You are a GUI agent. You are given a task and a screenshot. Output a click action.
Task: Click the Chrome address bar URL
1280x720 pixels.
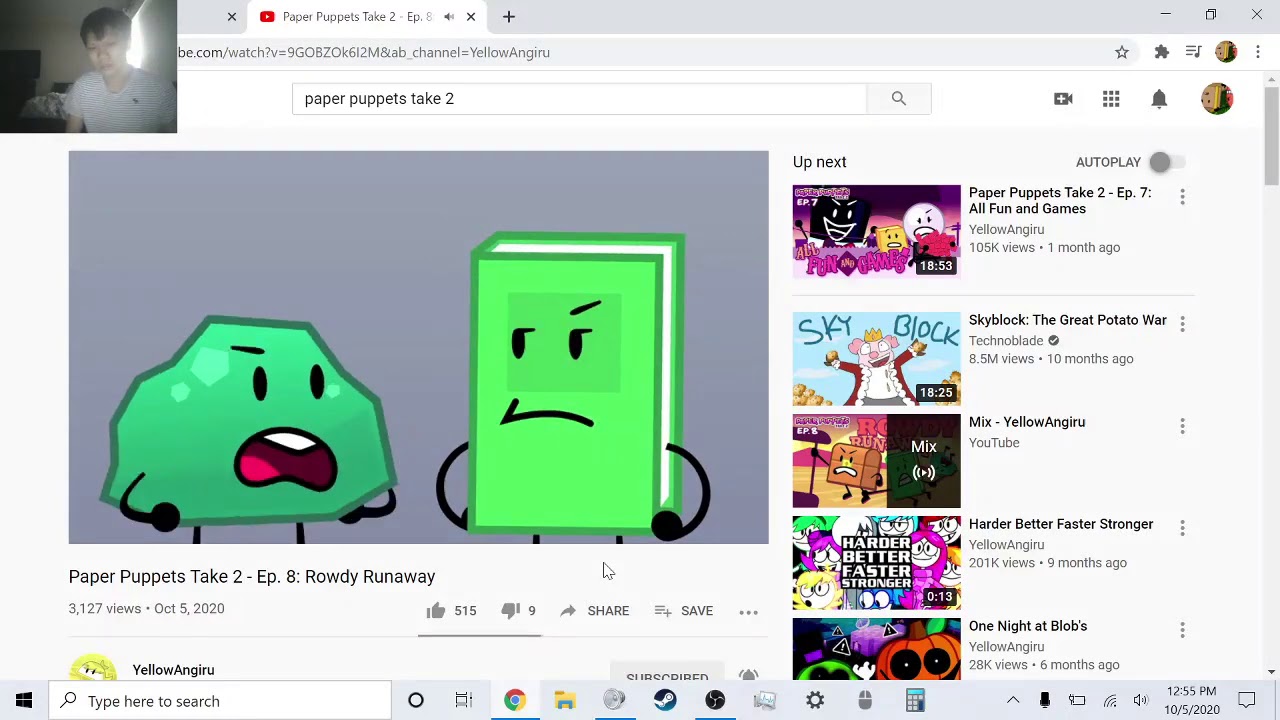click(x=365, y=52)
